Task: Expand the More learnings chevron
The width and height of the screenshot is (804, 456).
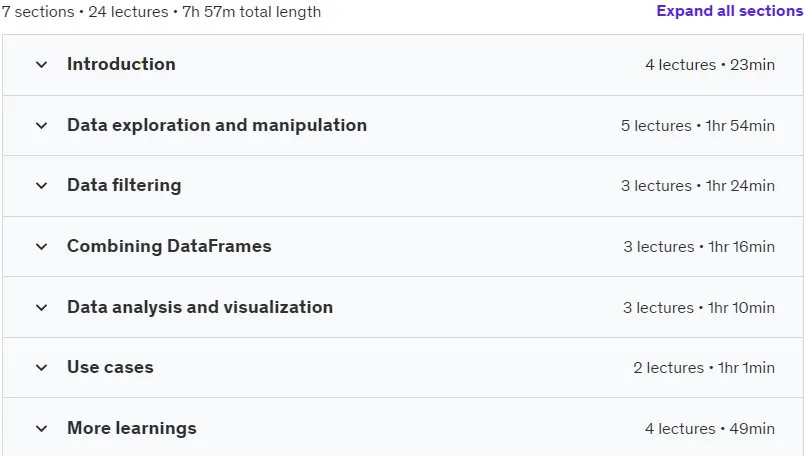Action: click(x=42, y=428)
